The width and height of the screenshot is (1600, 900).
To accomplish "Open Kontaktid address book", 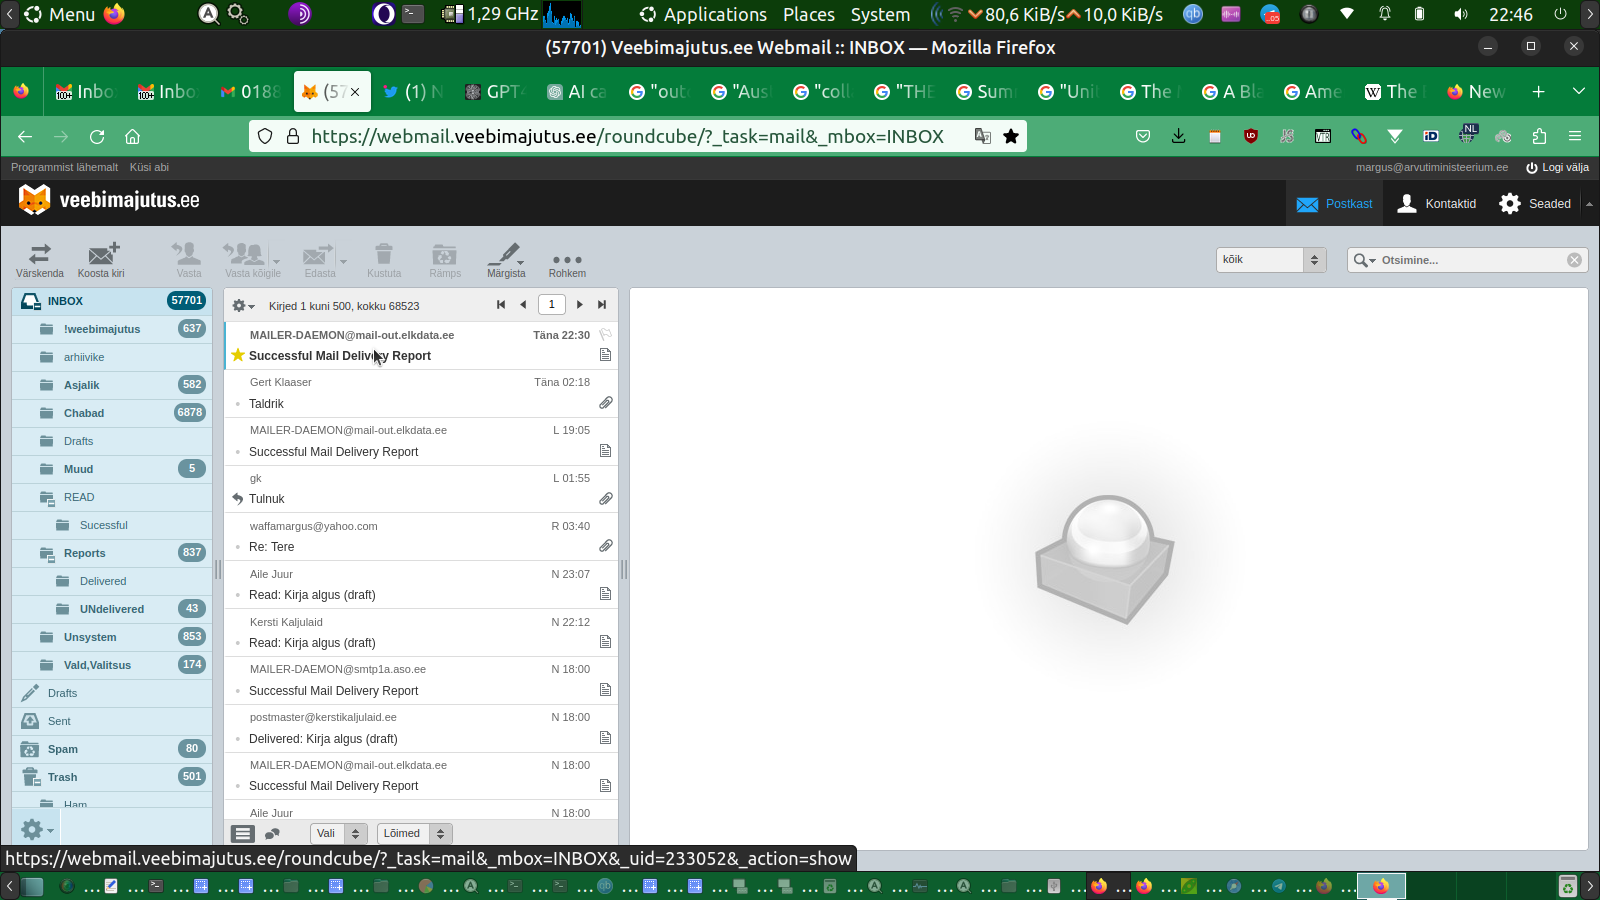I will (x=1436, y=204).
